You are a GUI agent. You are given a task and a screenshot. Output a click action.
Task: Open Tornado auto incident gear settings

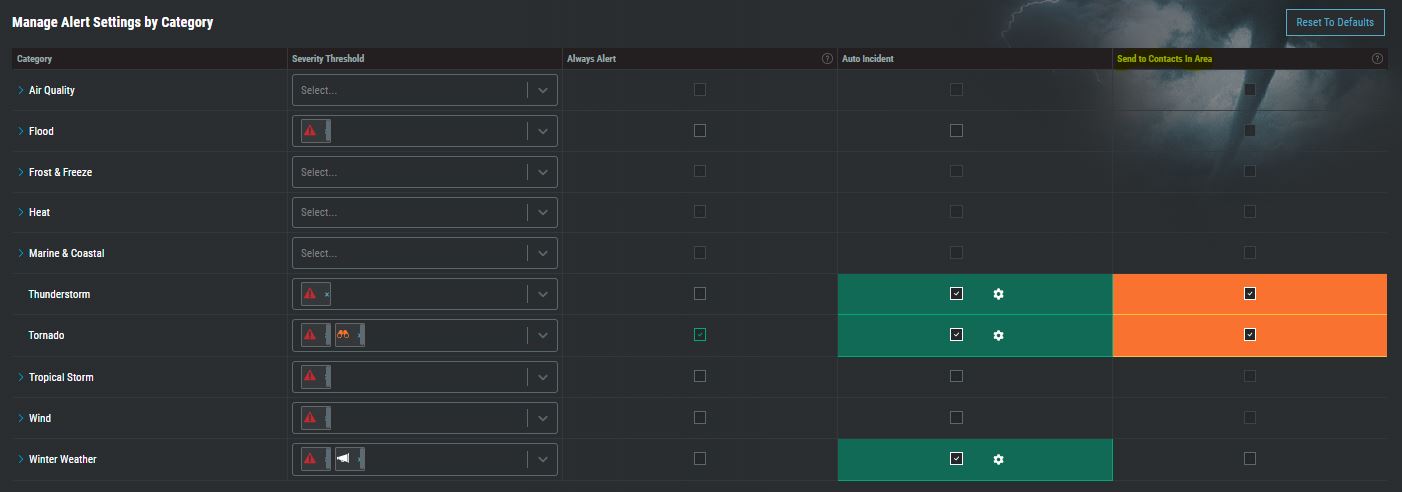click(x=998, y=335)
